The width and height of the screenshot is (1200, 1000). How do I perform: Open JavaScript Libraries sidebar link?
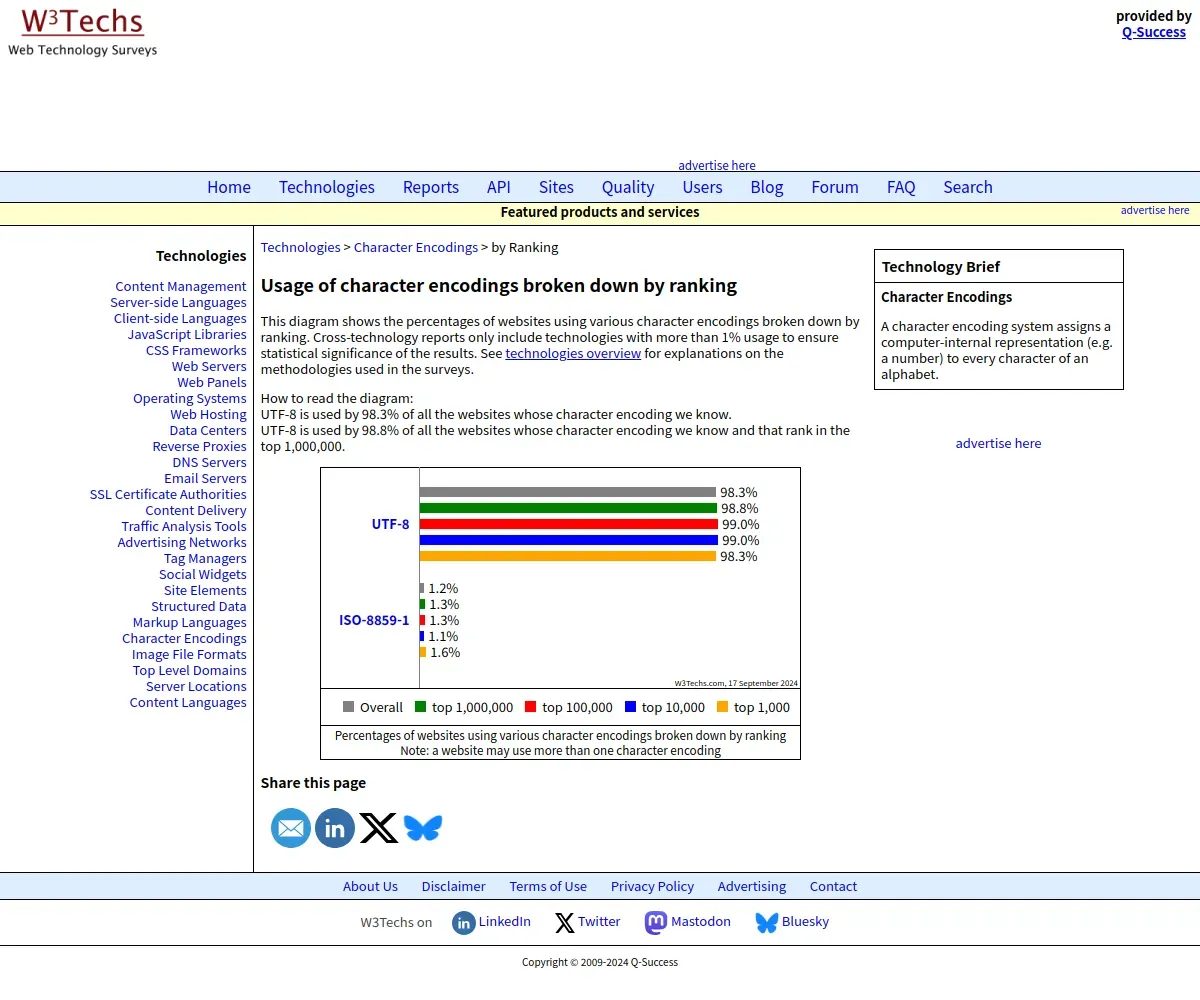tap(187, 334)
